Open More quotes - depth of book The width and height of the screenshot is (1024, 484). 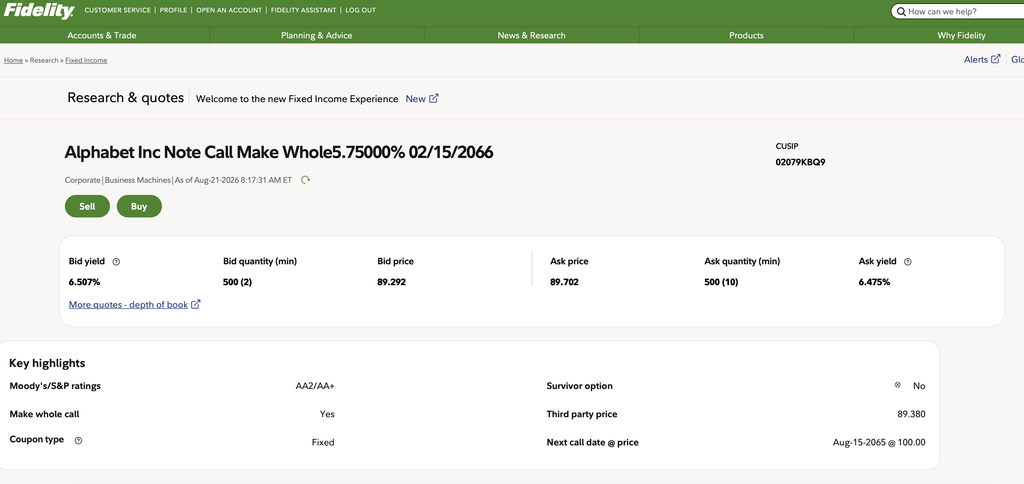pyautogui.click(x=128, y=304)
